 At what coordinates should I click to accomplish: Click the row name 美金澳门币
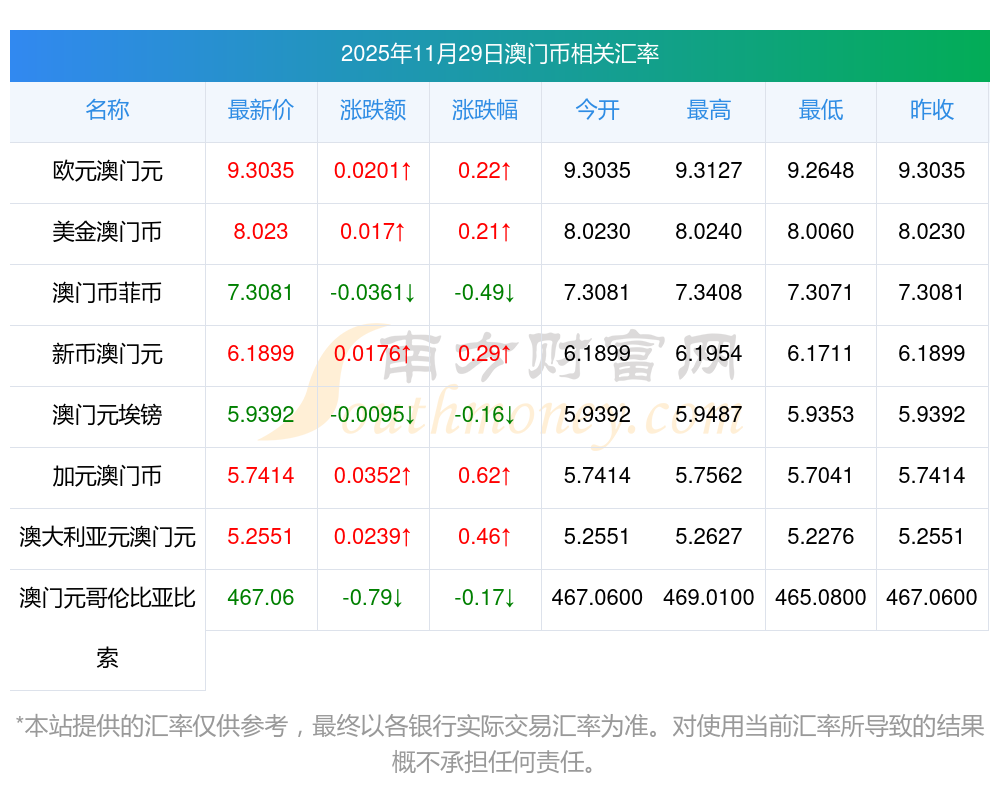[x=107, y=232]
